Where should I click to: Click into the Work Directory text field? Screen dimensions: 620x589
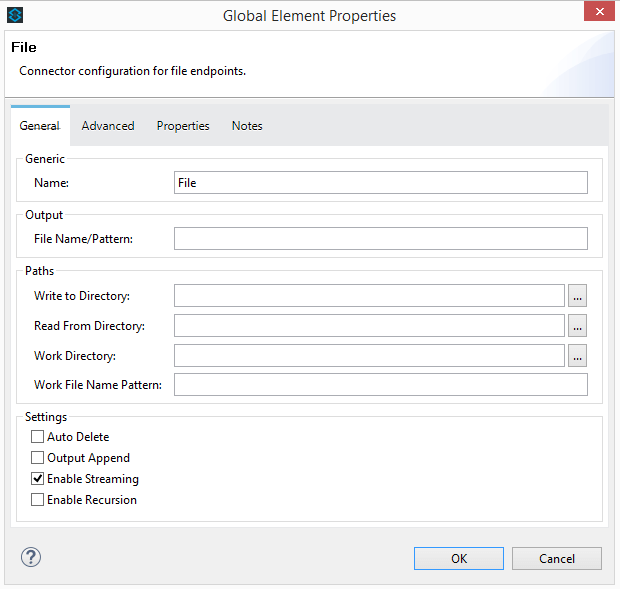point(369,356)
